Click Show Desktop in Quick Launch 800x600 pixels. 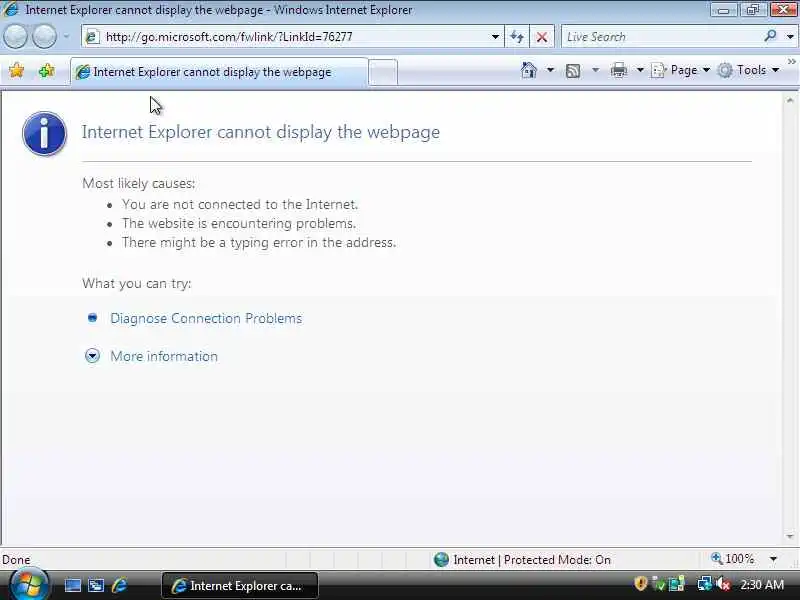tap(72, 585)
